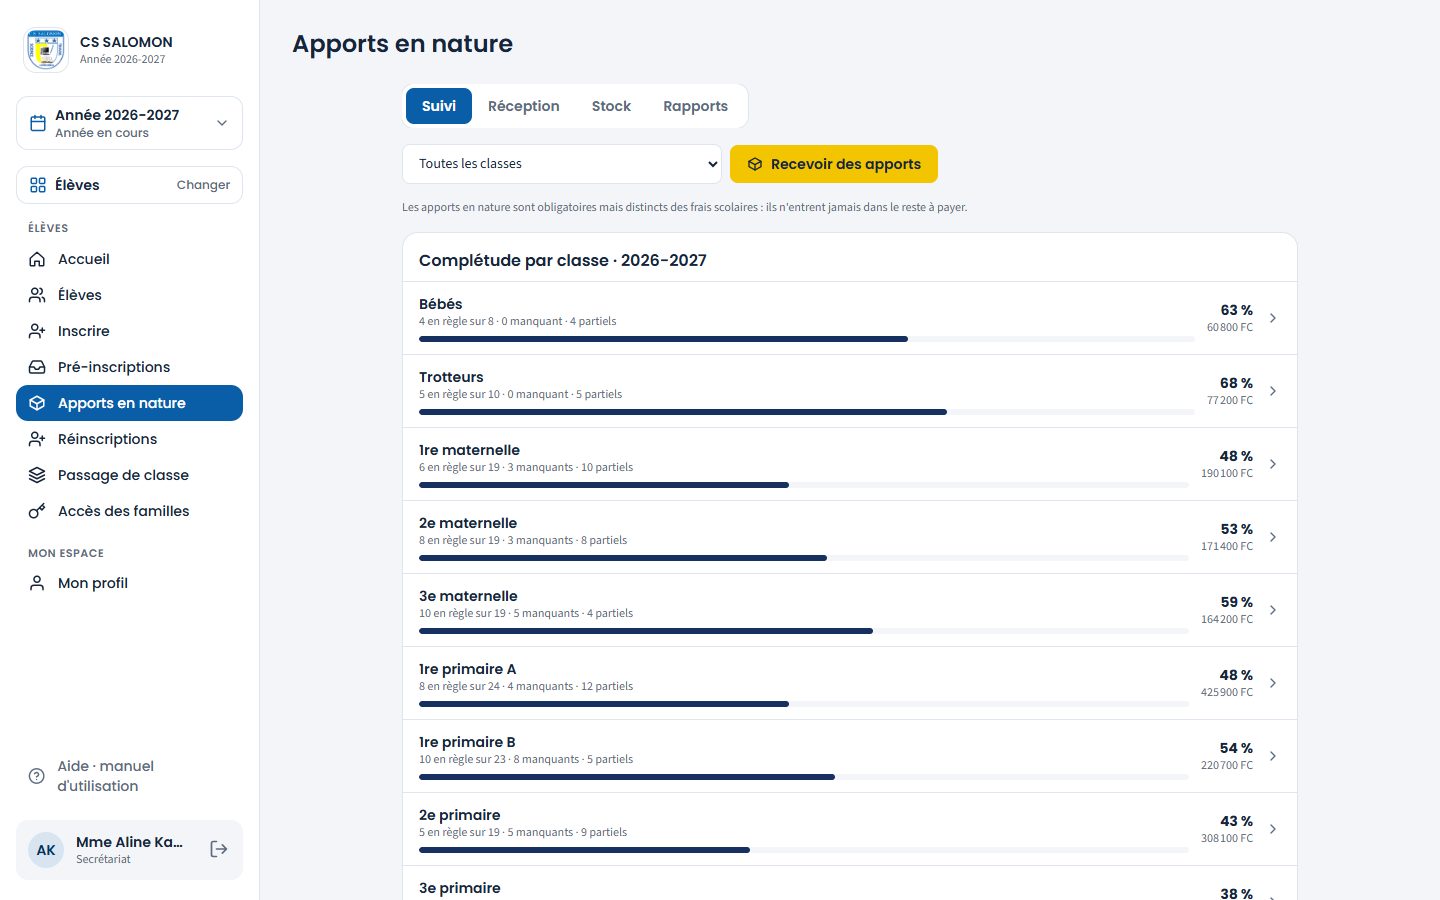Expand the Bébés class row chevron
The image size is (1440, 900).
click(x=1273, y=318)
